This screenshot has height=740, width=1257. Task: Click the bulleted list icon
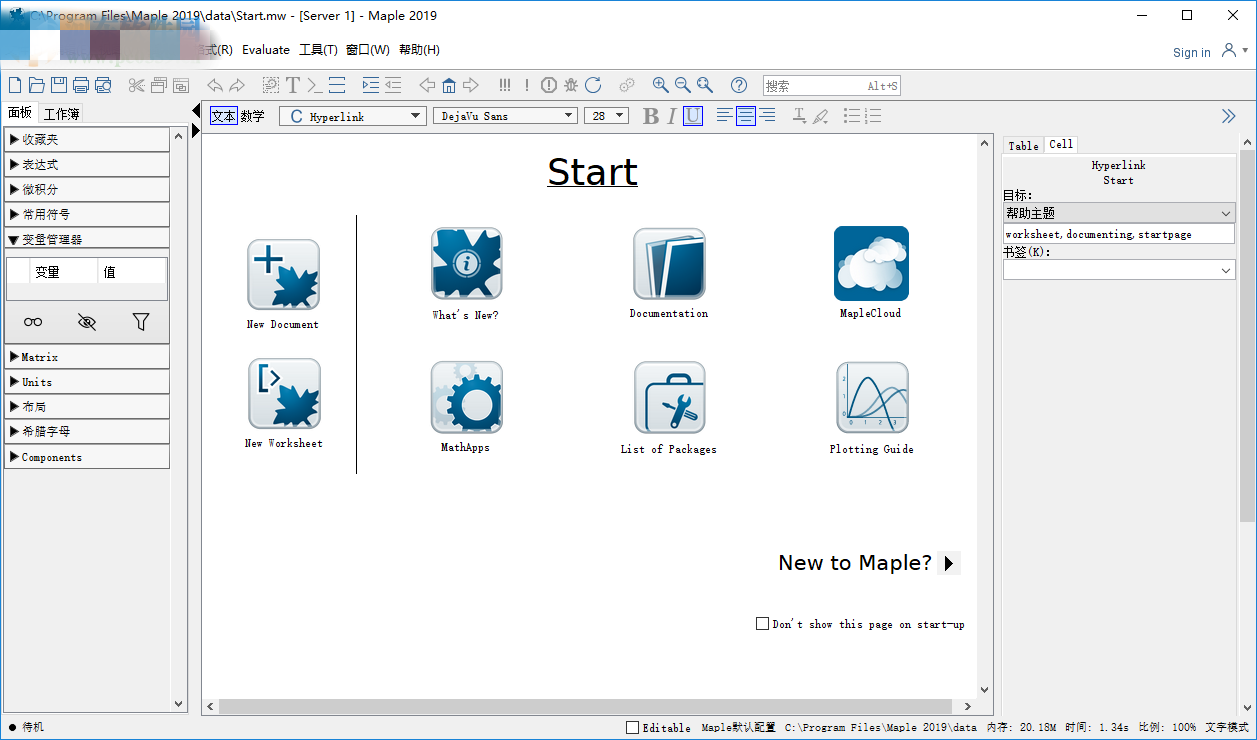click(x=851, y=116)
